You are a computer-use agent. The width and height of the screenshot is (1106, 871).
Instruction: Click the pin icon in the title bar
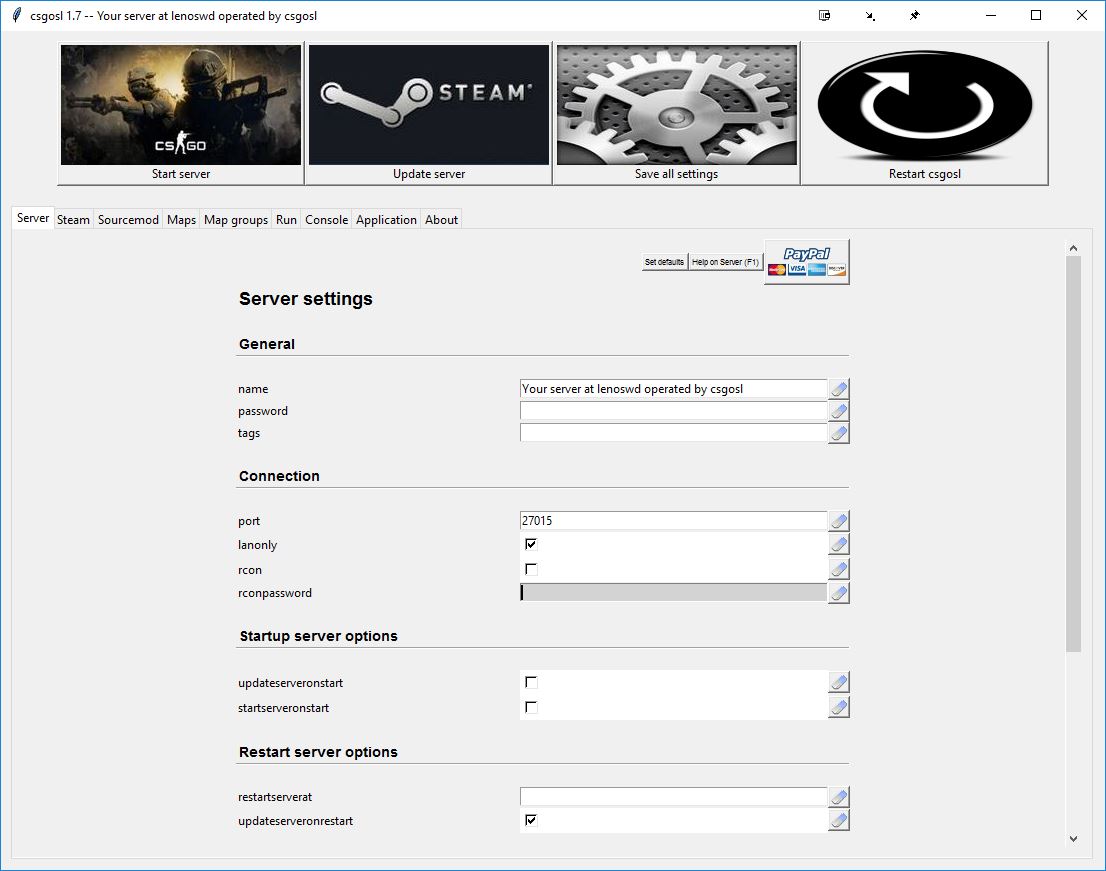point(915,16)
